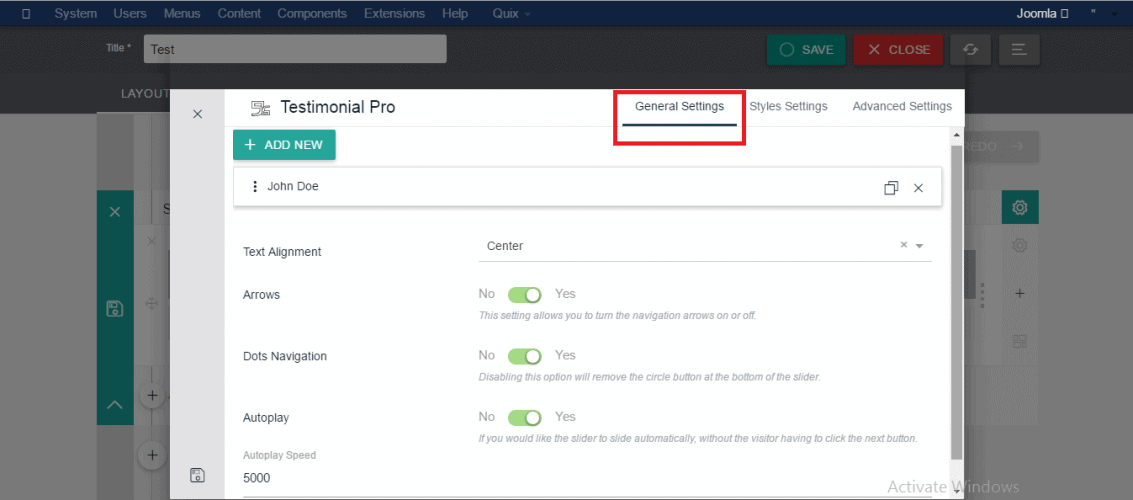1133x500 pixels.
Task: Click the plus icon on right sidebar
Action: 1020,293
